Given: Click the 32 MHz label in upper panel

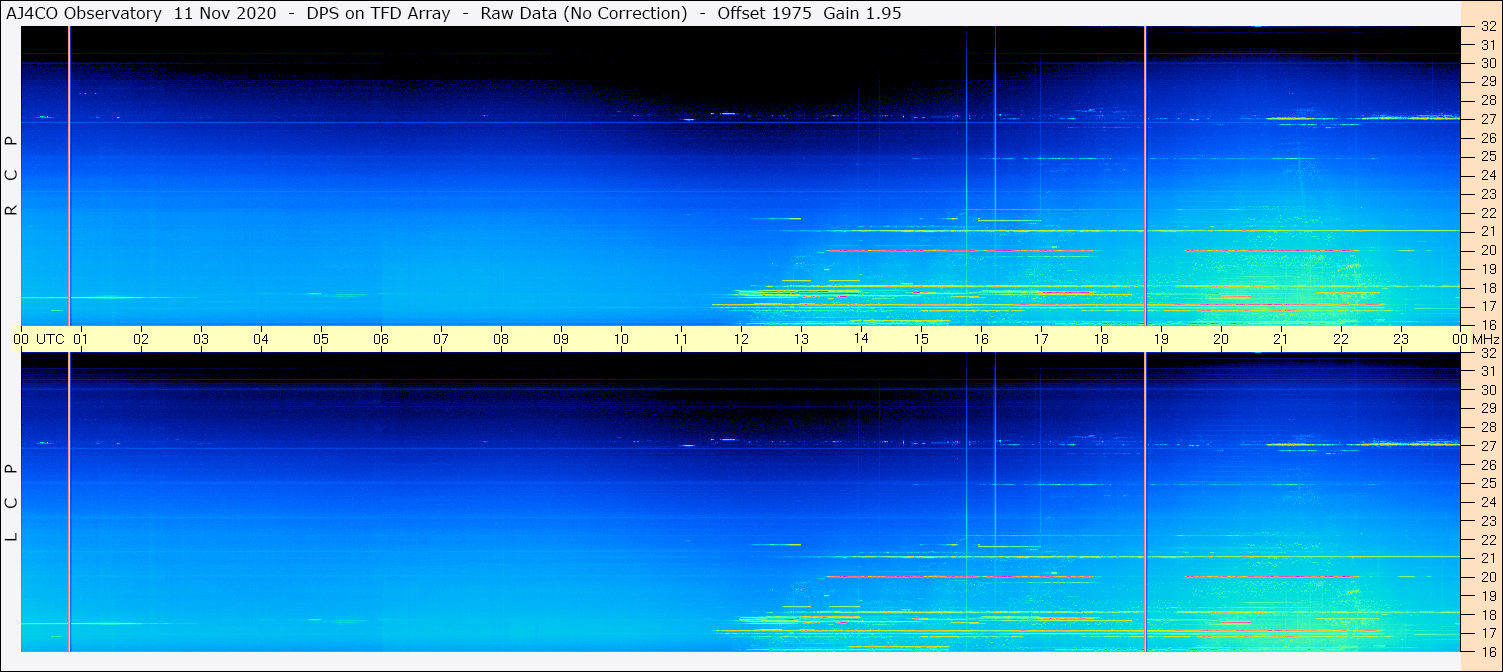Looking at the screenshot, I should click(x=1487, y=27).
